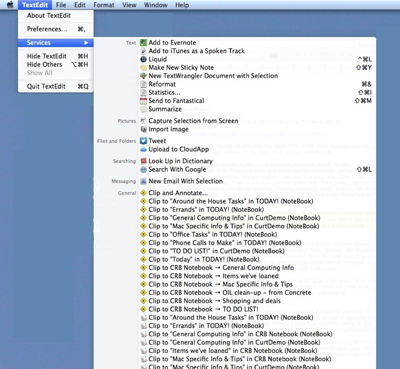Click the Capture Selection from Screen icon
This screenshot has width=400, height=369.
coord(143,121)
